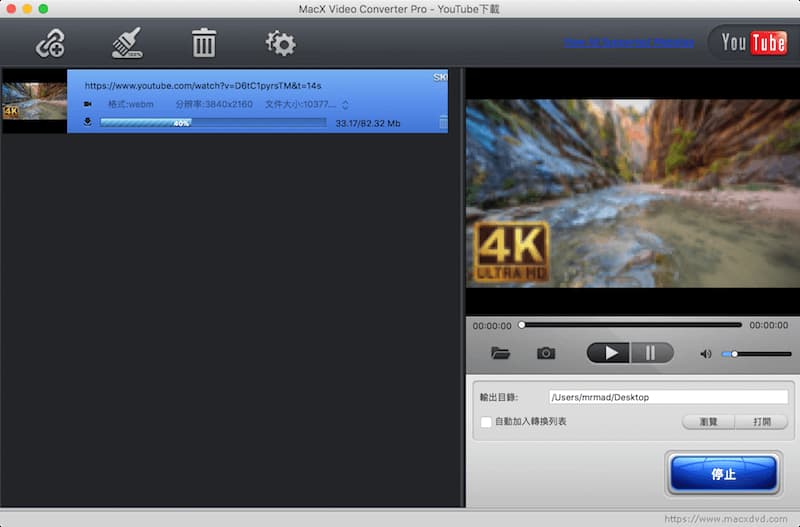This screenshot has width=800, height=527.
Task: Click the video preview image
Action: pos(633,193)
